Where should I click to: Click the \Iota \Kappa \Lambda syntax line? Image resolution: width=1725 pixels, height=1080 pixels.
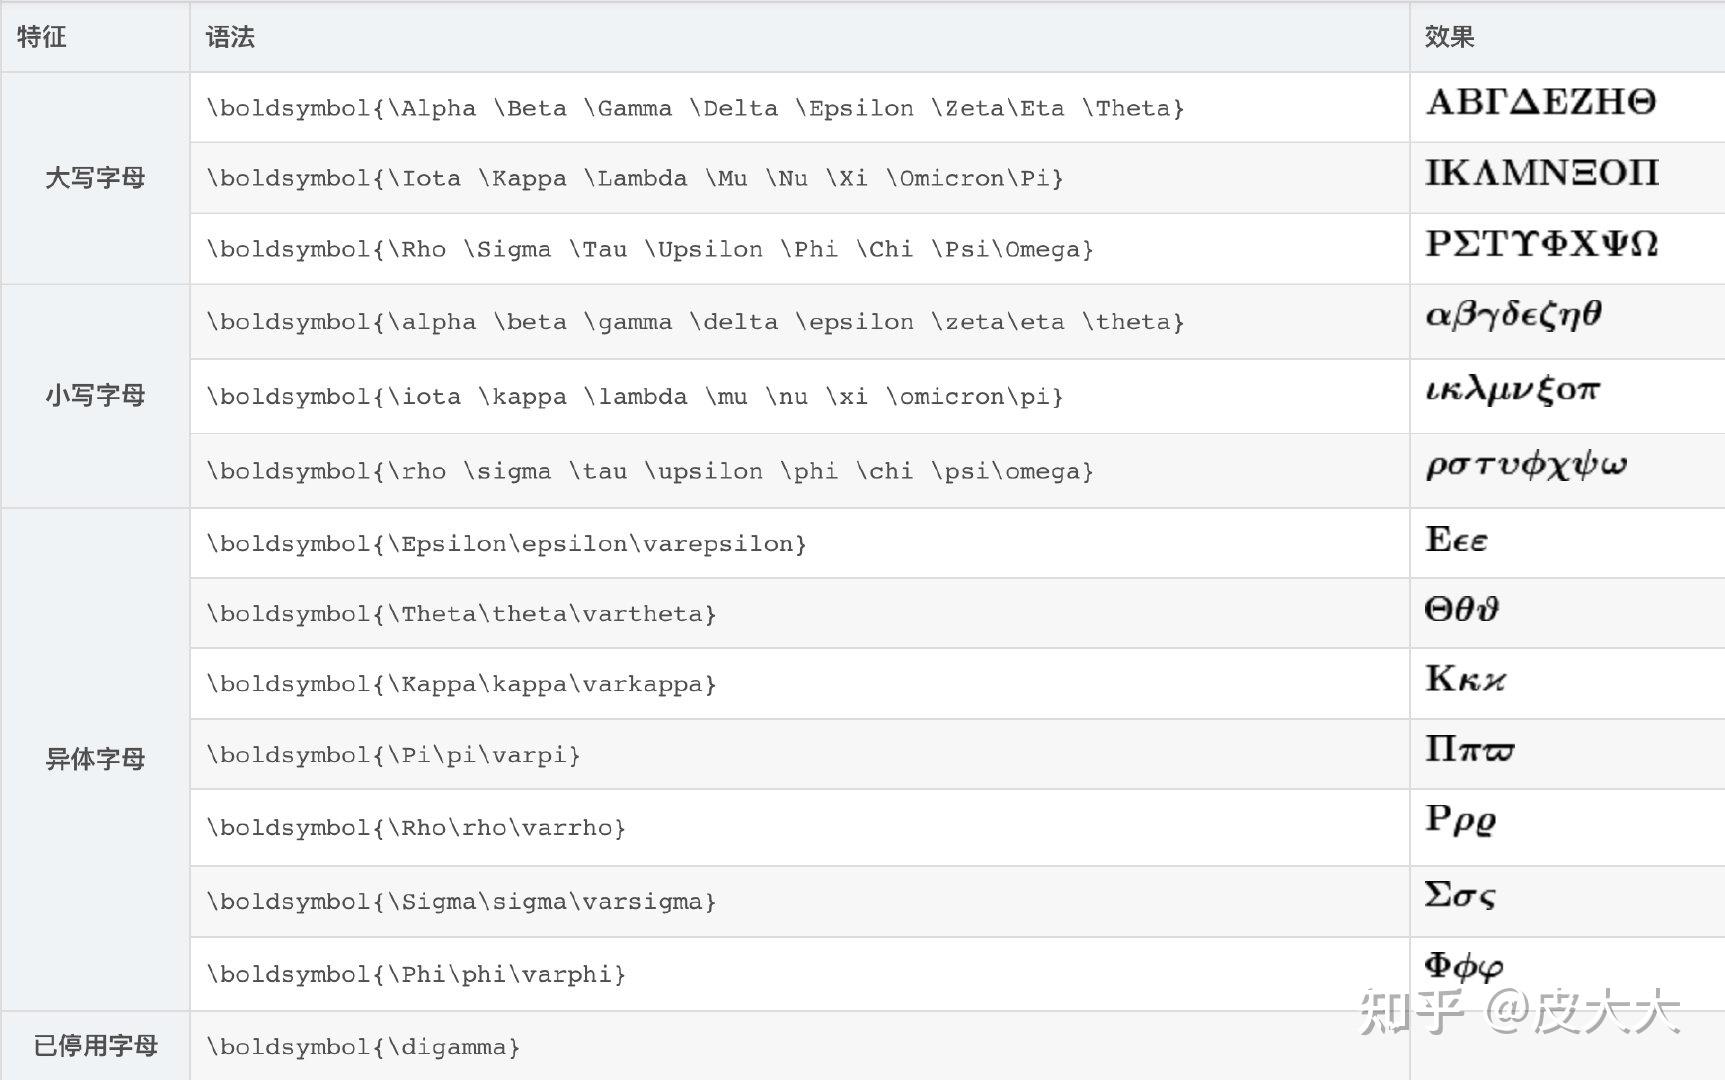pyautogui.click(x=634, y=178)
